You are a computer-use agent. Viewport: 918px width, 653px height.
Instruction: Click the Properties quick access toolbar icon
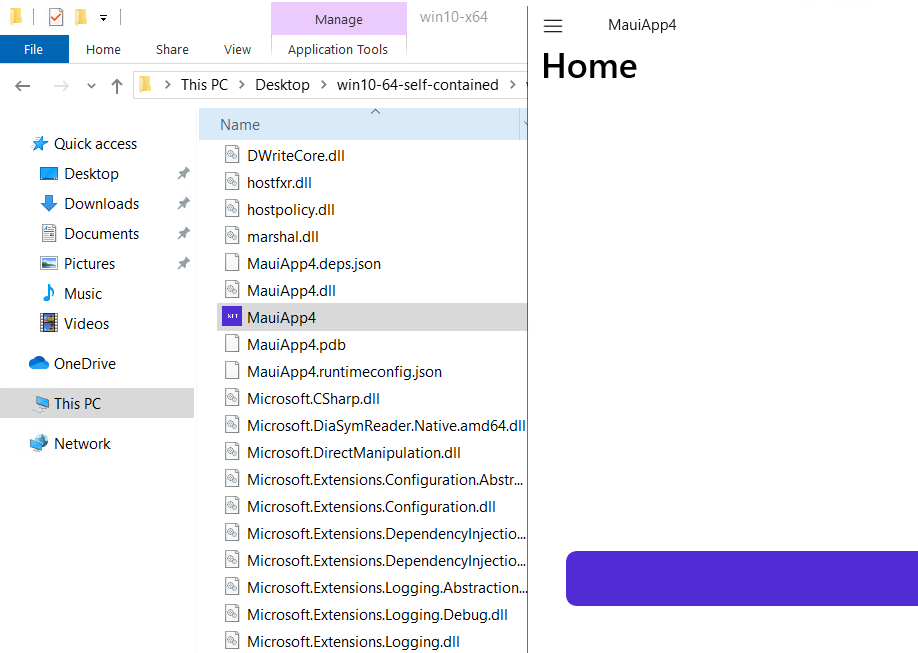[x=56, y=17]
